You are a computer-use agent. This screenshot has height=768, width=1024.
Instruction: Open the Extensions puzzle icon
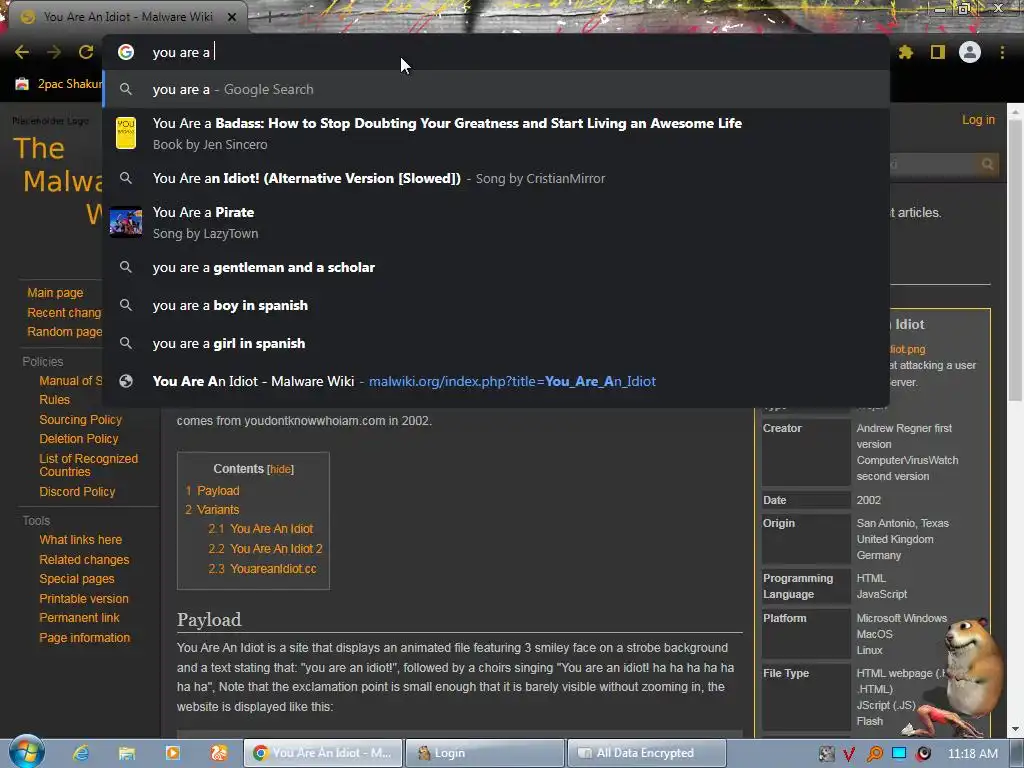pyautogui.click(x=906, y=52)
